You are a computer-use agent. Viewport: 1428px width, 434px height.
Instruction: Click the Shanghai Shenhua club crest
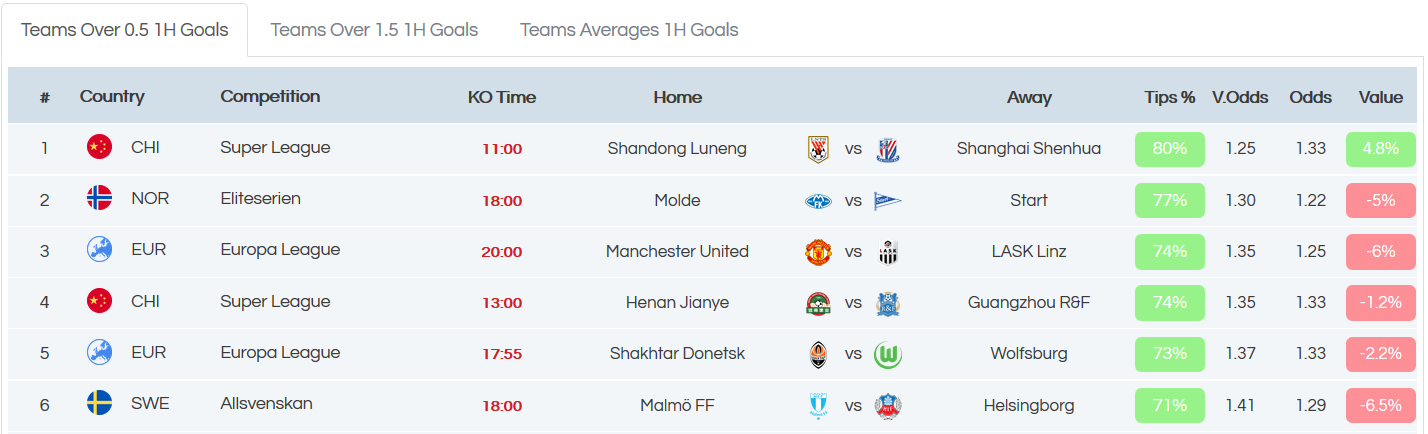click(888, 149)
